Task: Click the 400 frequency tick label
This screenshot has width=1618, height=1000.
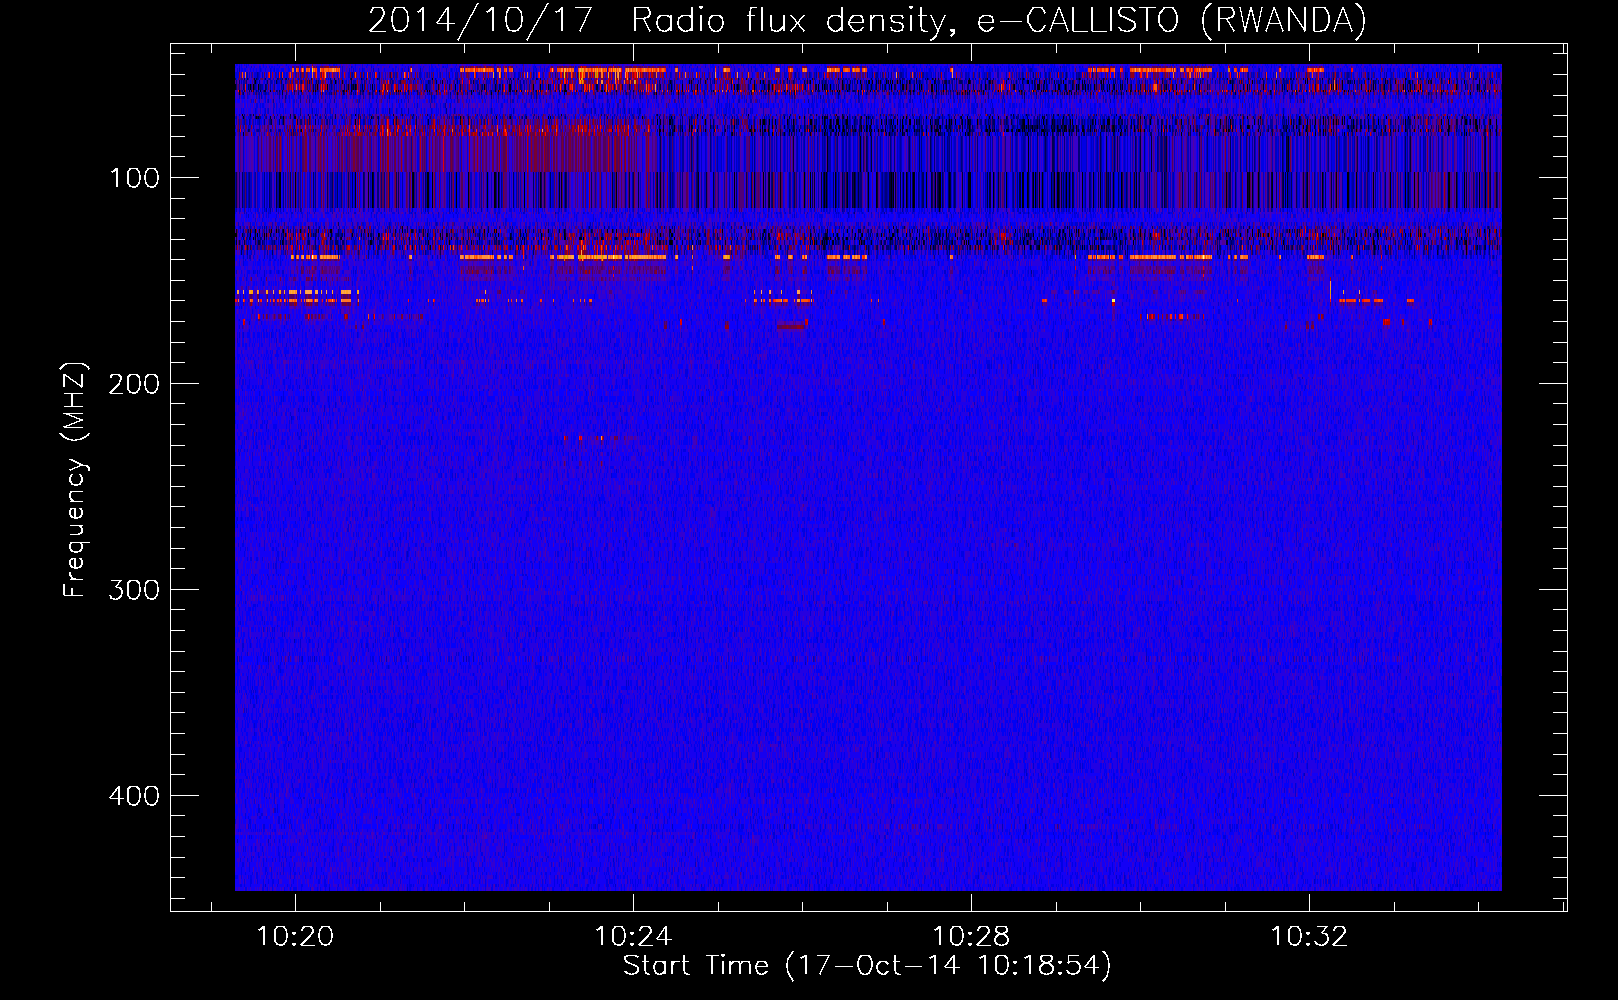Action: [134, 796]
